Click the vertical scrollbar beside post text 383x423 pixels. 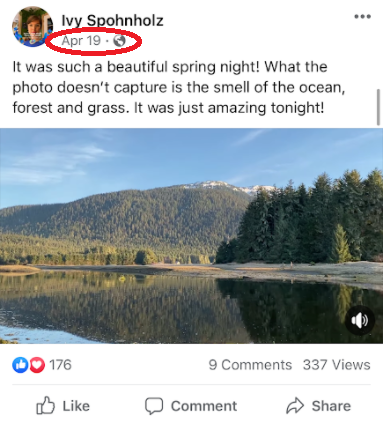(x=378, y=107)
